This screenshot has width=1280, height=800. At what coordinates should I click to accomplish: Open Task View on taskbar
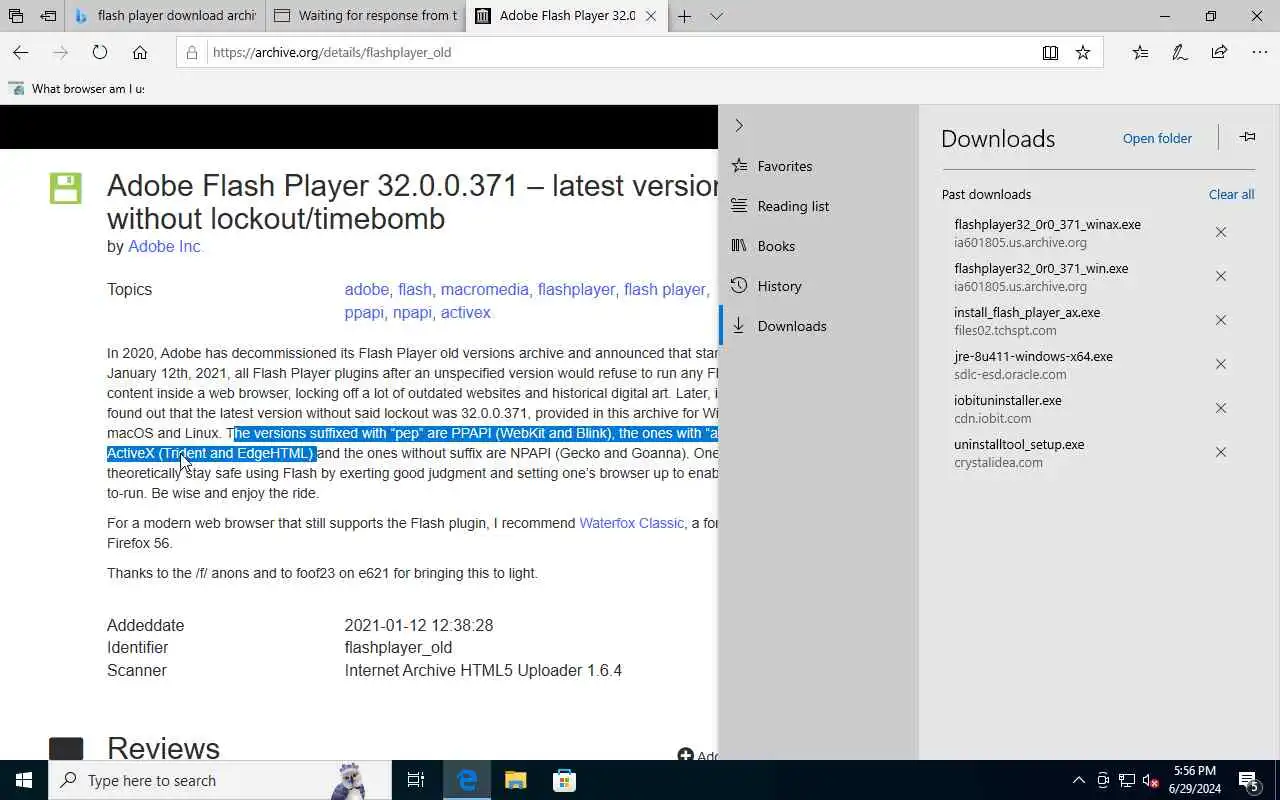(416, 780)
